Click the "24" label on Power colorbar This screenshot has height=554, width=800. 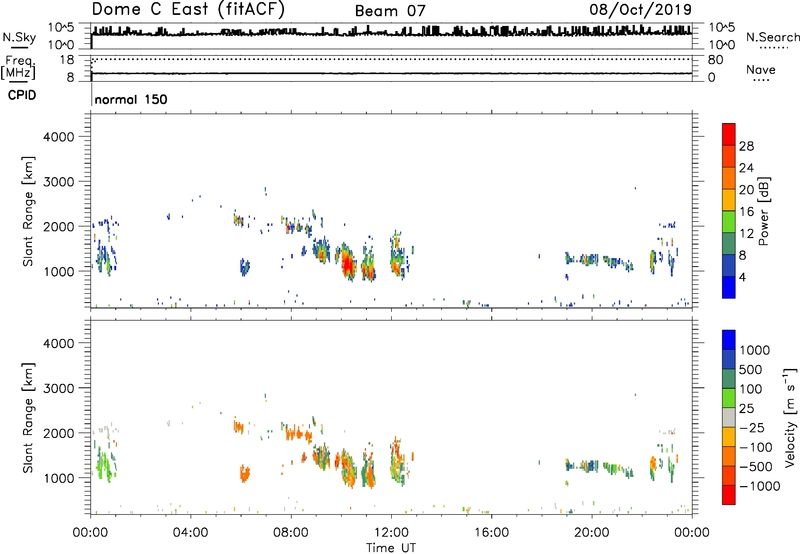pyautogui.click(x=746, y=168)
